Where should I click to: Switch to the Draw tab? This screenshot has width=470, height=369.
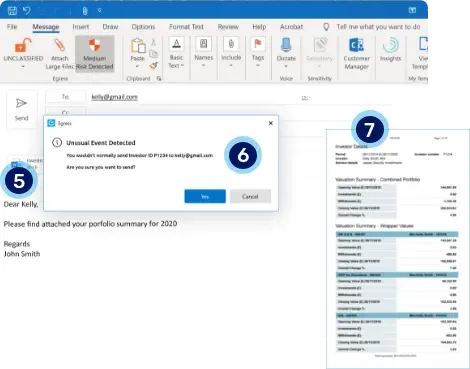110,27
